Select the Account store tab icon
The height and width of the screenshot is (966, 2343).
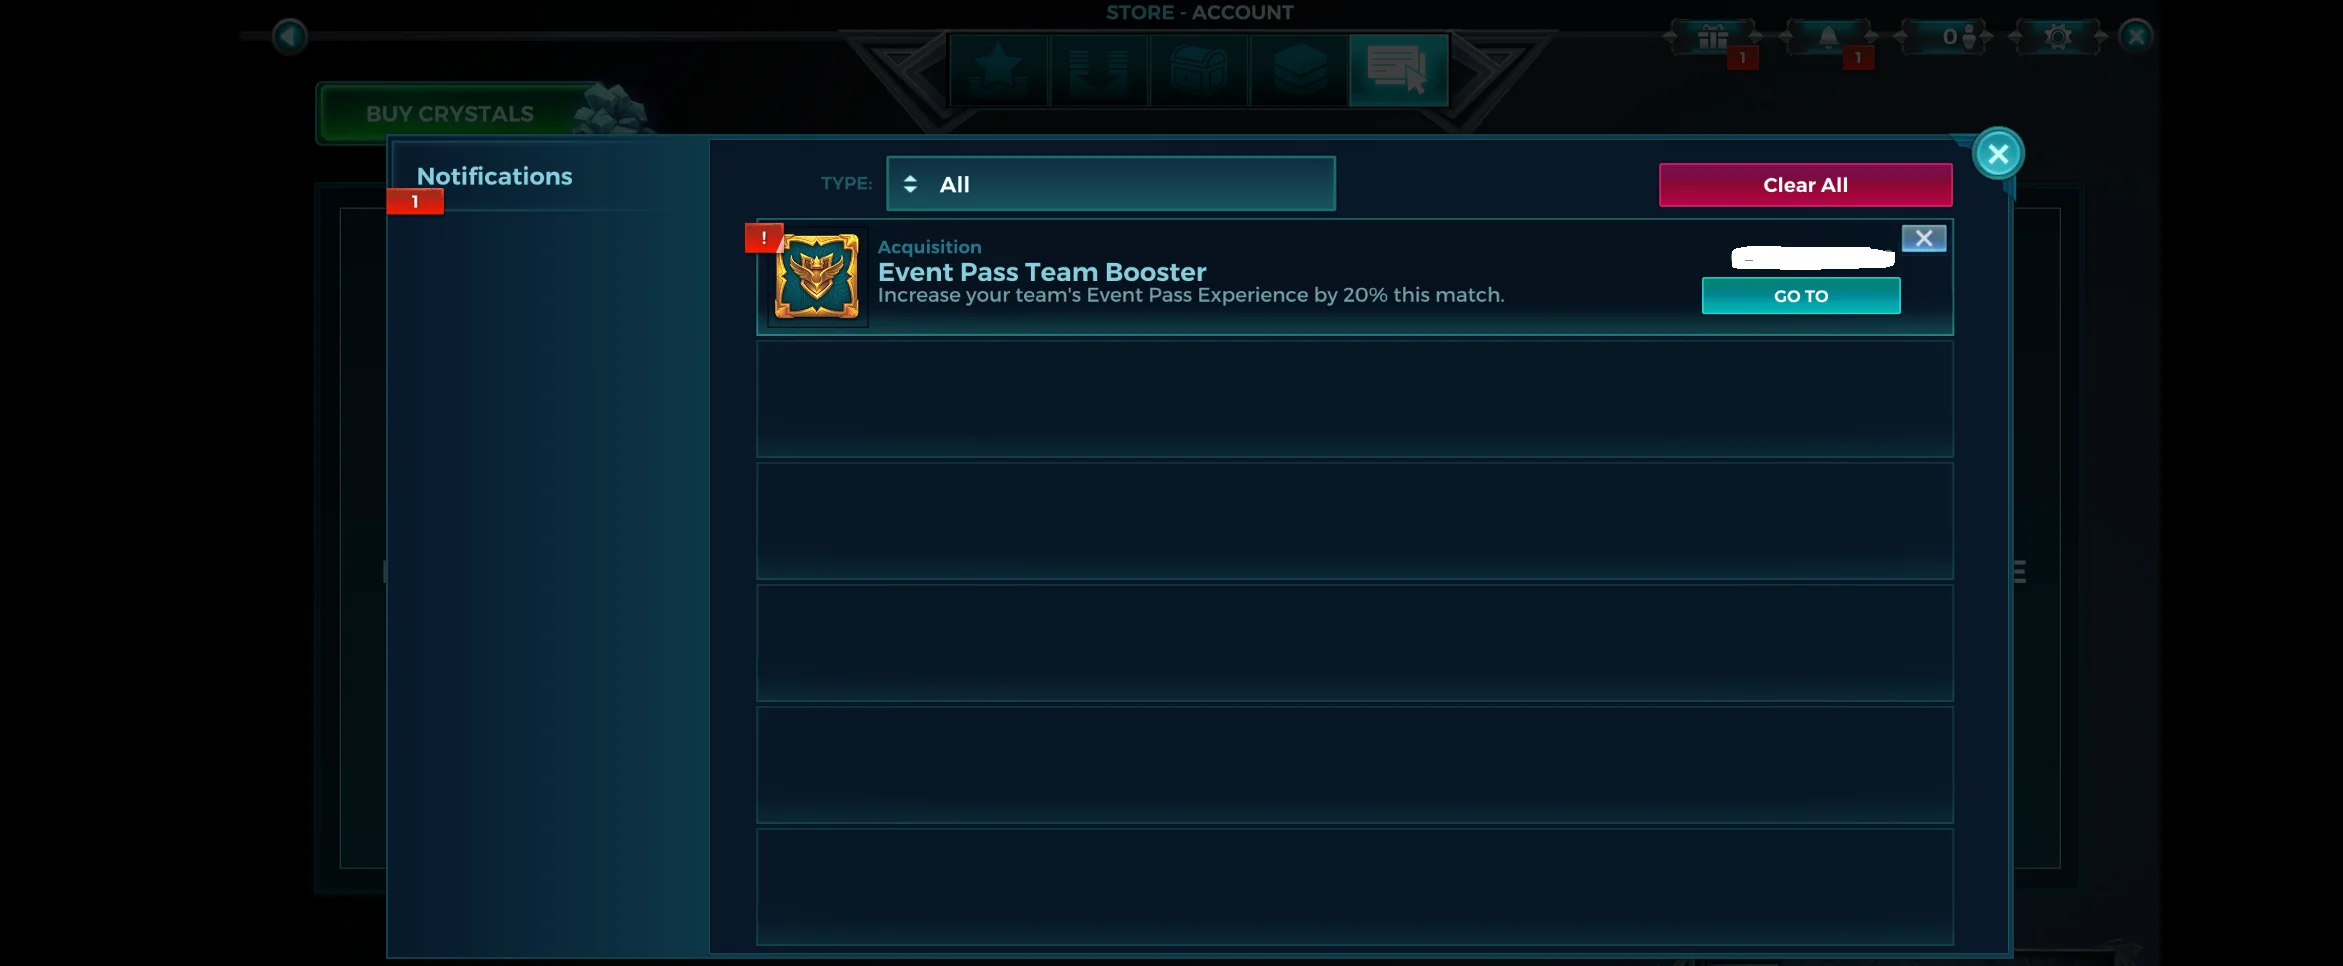[x=1399, y=71]
